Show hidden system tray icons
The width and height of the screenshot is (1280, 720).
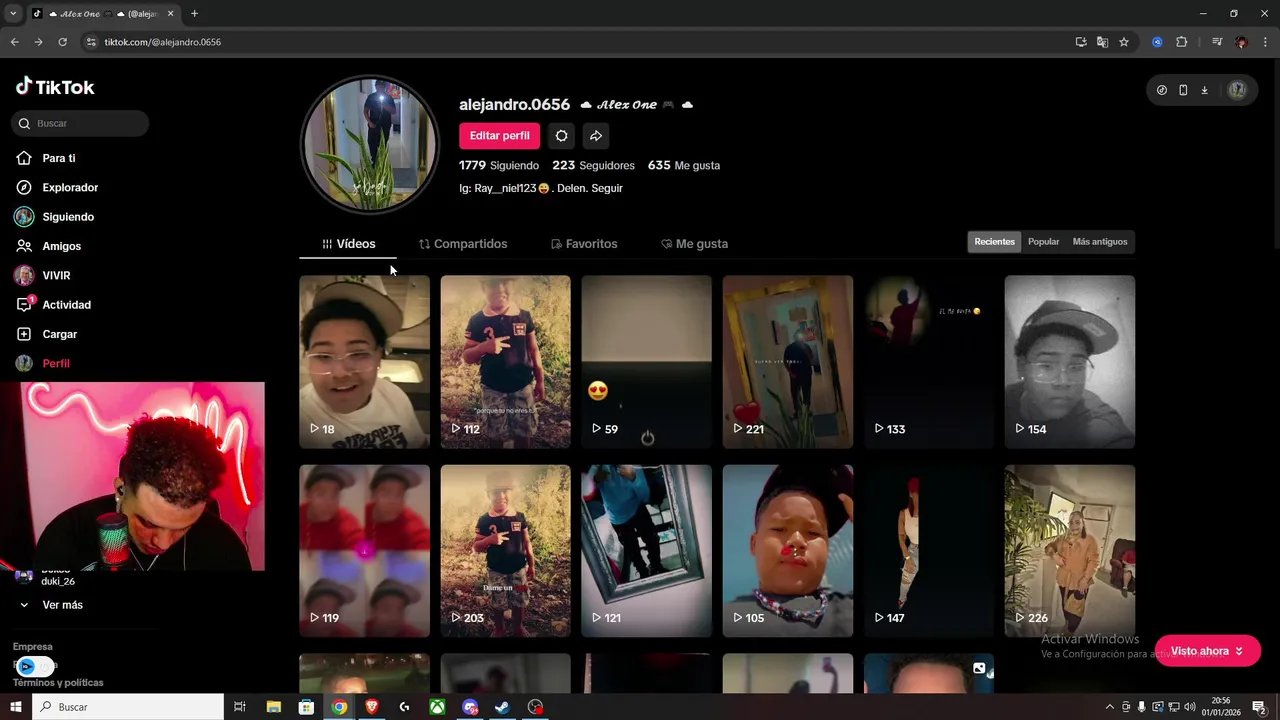[x=1109, y=707]
